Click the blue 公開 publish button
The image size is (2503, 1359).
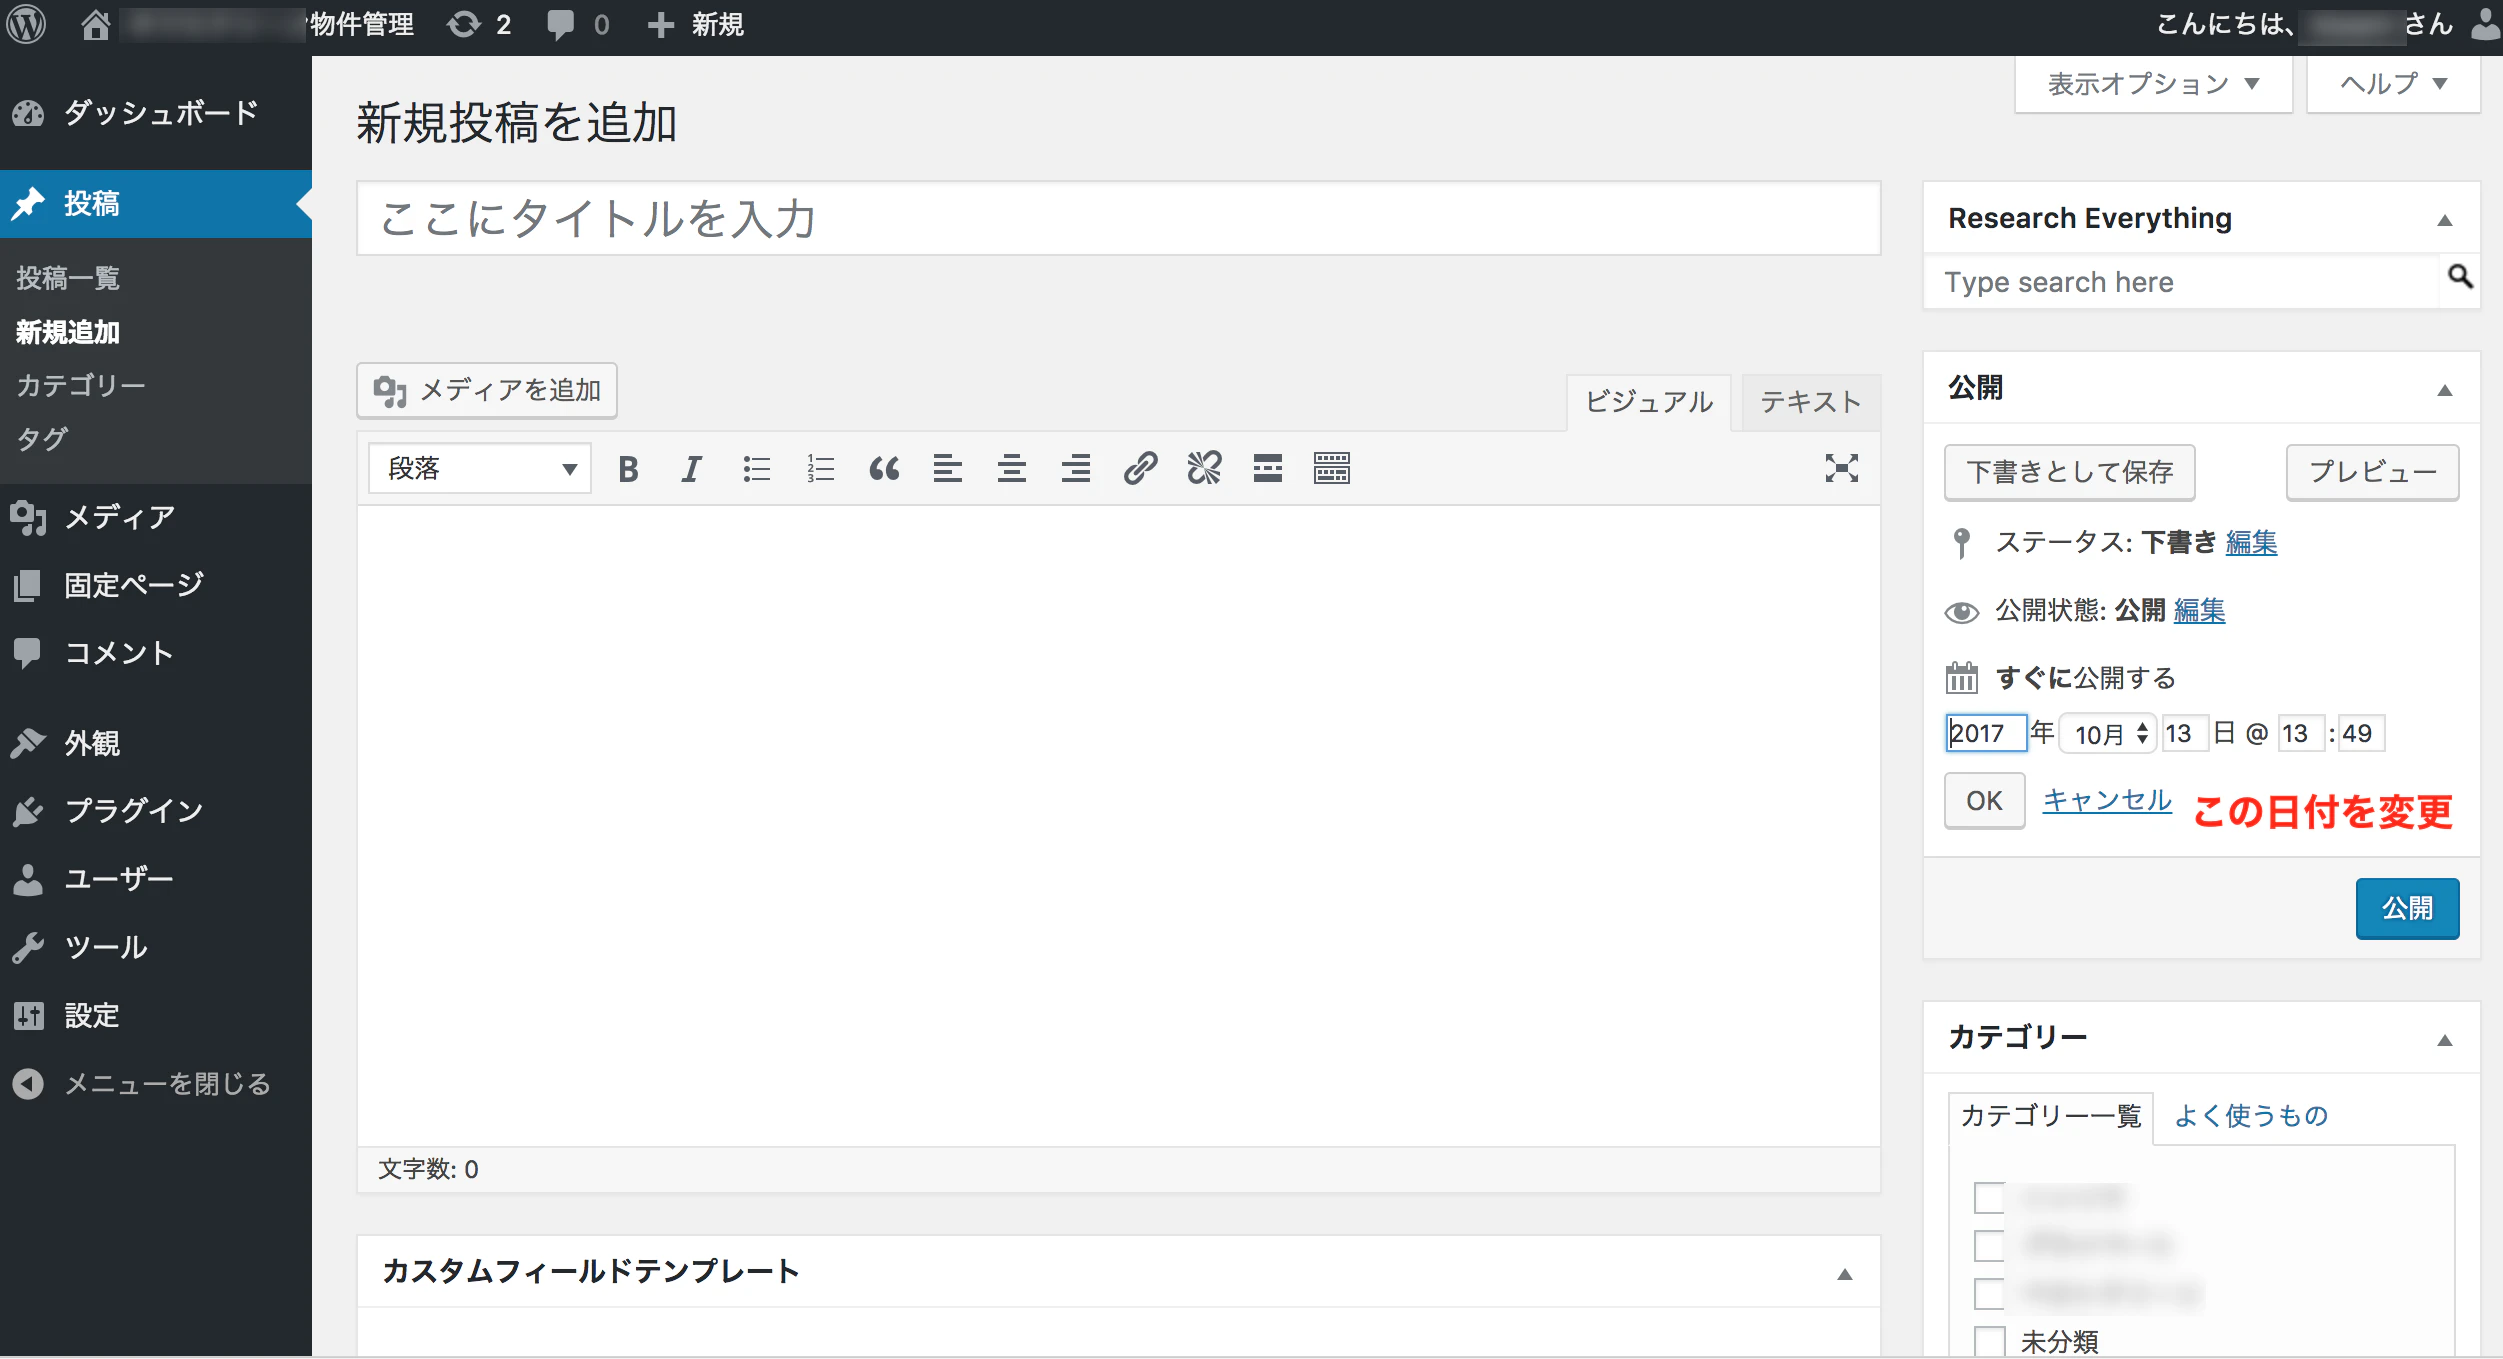2406,908
